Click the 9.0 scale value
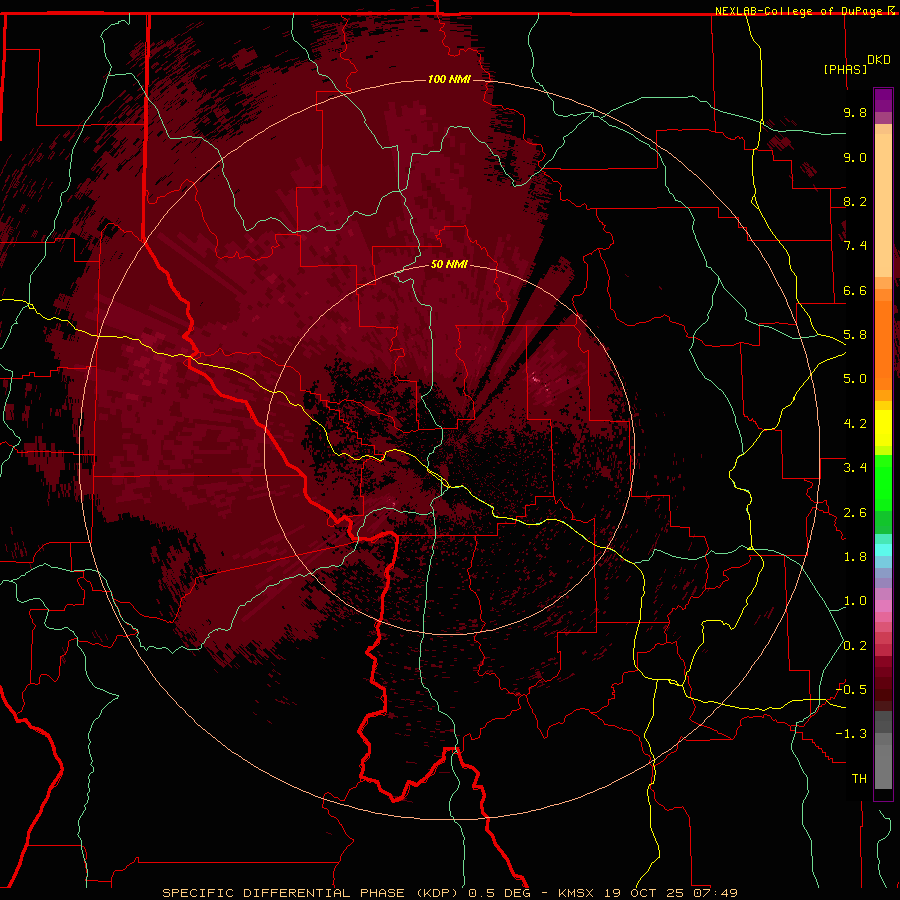The height and width of the screenshot is (900, 900). pyautogui.click(x=855, y=157)
